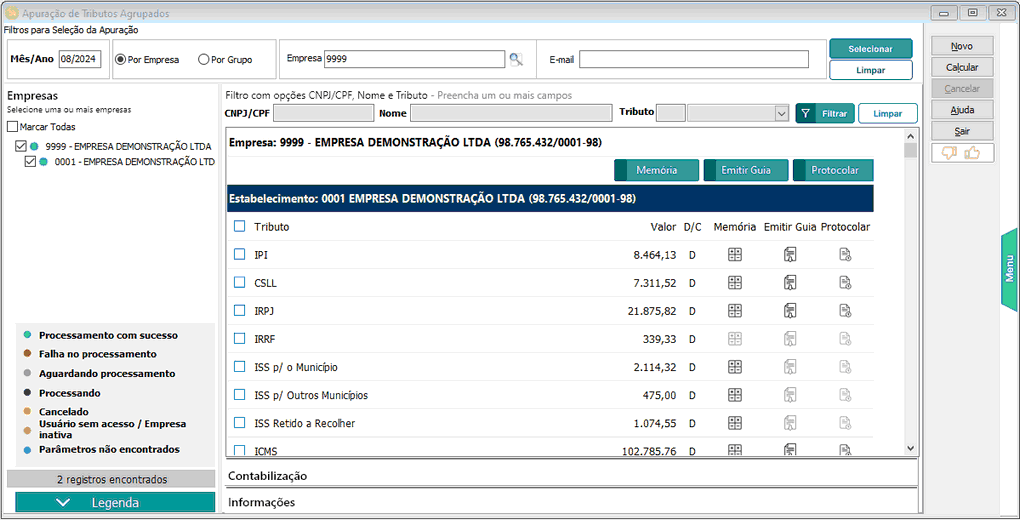
Task: Open the Tributo filter dropdown
Action: (781, 113)
